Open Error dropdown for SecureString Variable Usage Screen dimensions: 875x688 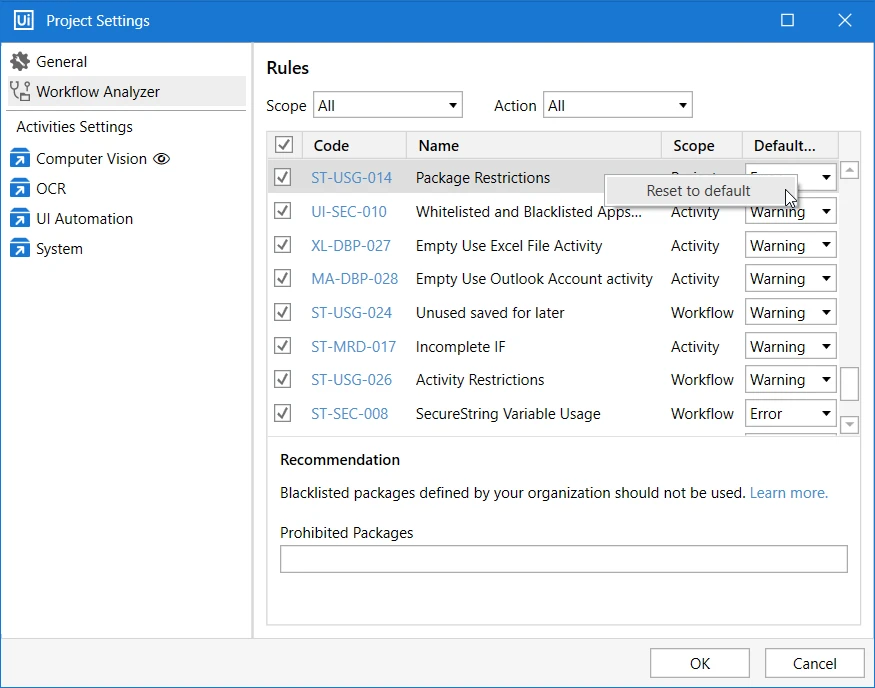tap(791, 413)
